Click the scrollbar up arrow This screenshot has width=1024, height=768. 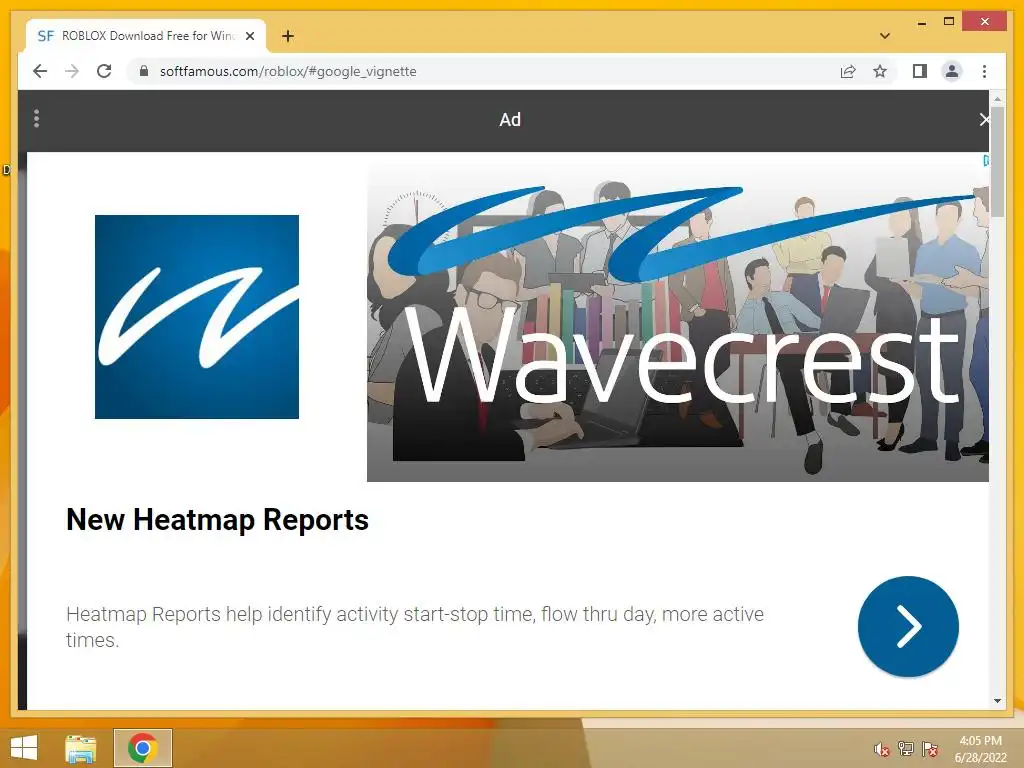[x=997, y=99]
